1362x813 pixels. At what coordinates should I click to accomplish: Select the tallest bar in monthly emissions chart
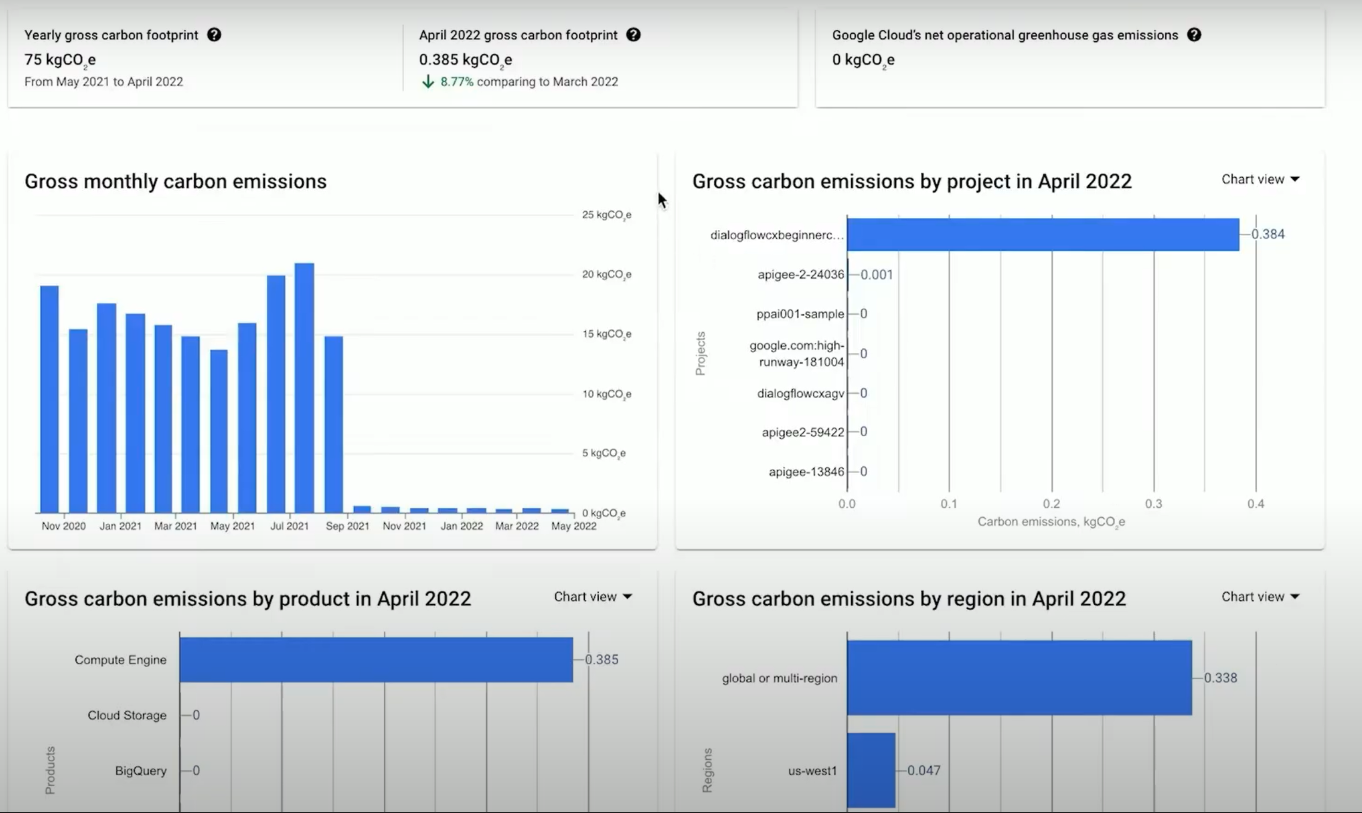(x=304, y=388)
